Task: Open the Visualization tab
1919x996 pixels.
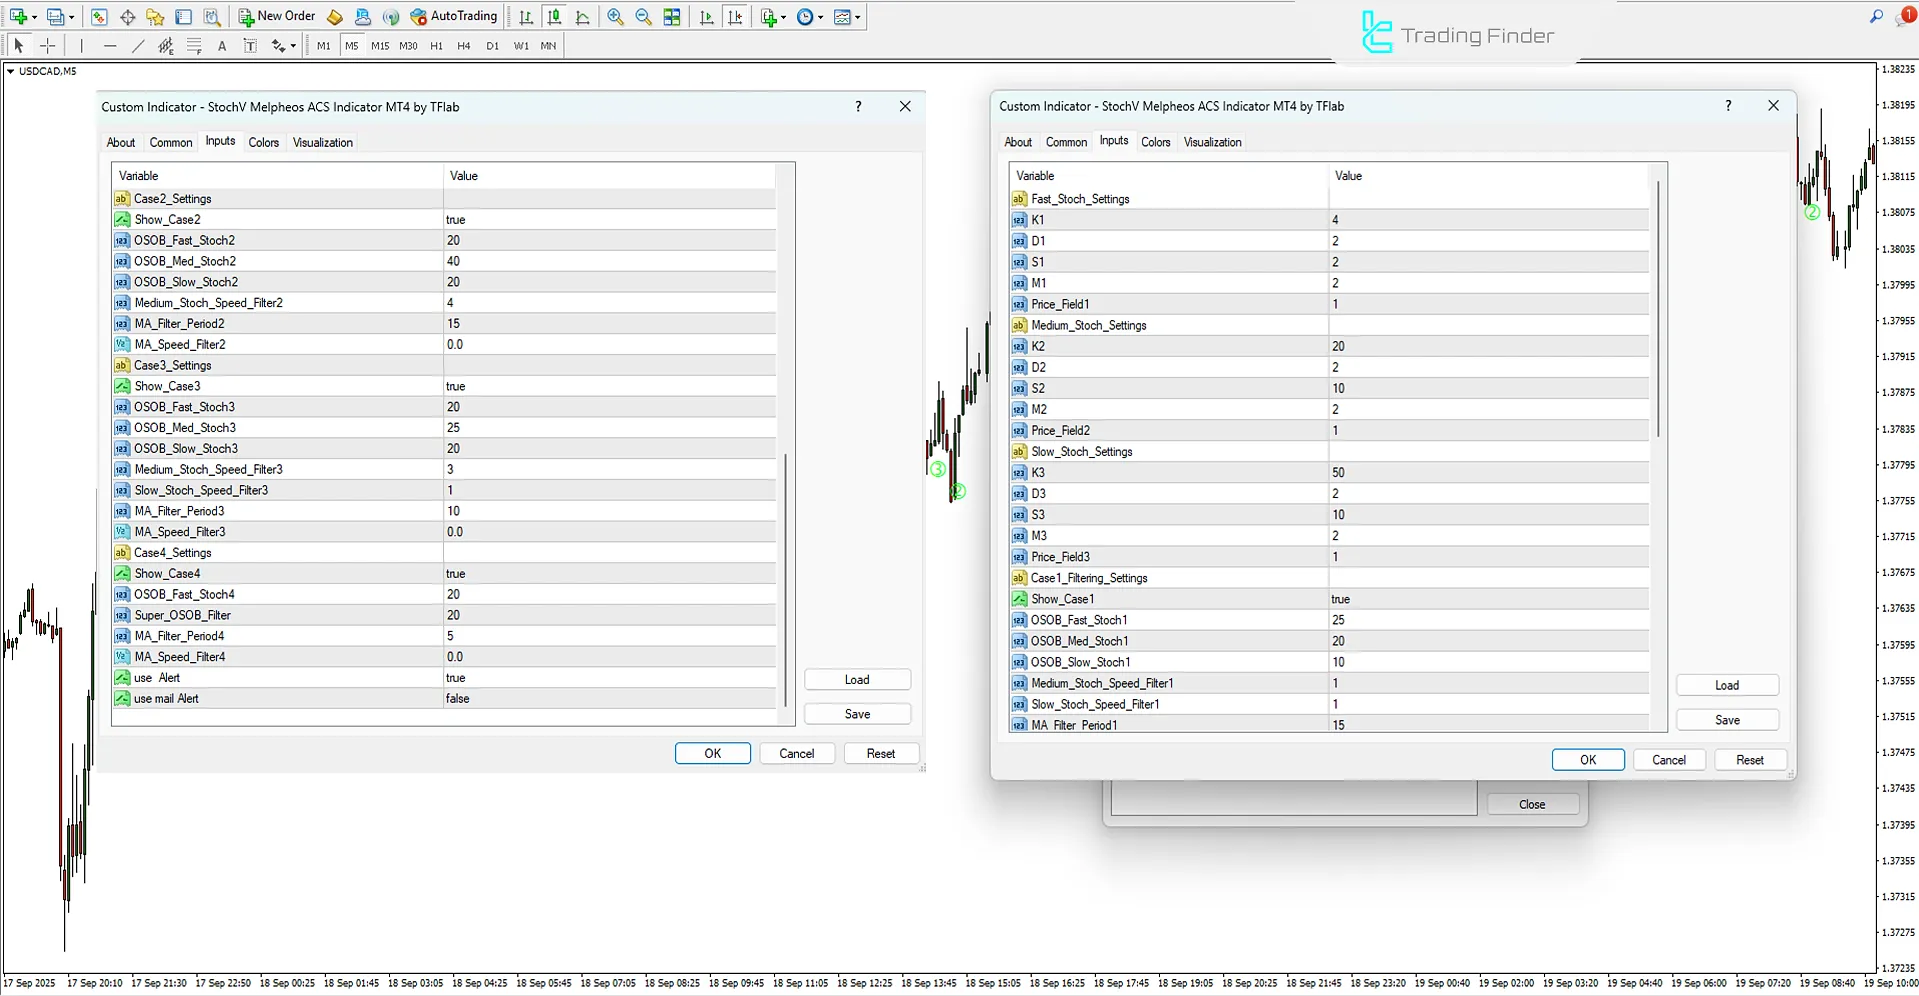Action: [322, 142]
